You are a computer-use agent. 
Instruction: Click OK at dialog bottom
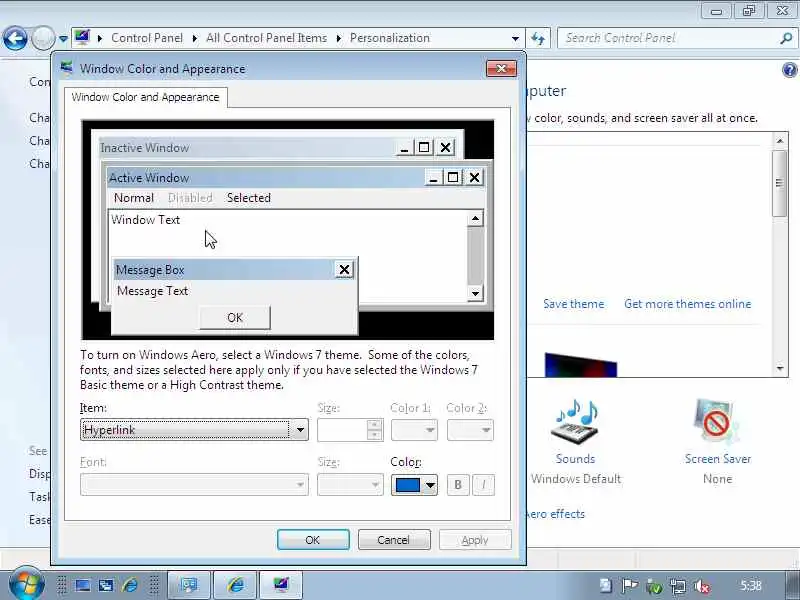(313, 540)
